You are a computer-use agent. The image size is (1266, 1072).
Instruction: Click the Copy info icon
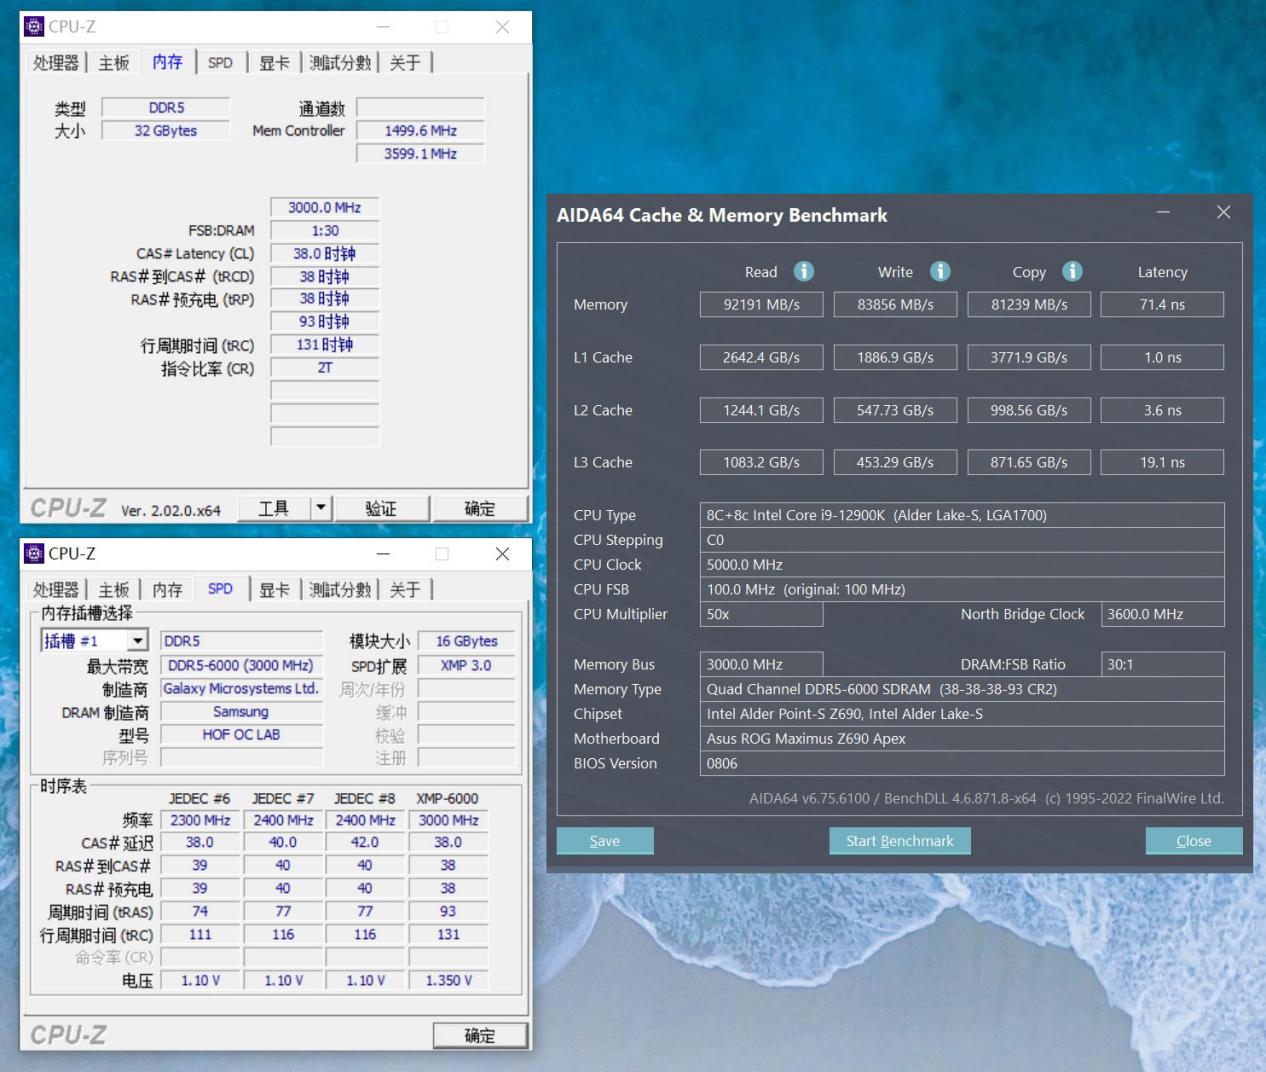coord(1072,271)
